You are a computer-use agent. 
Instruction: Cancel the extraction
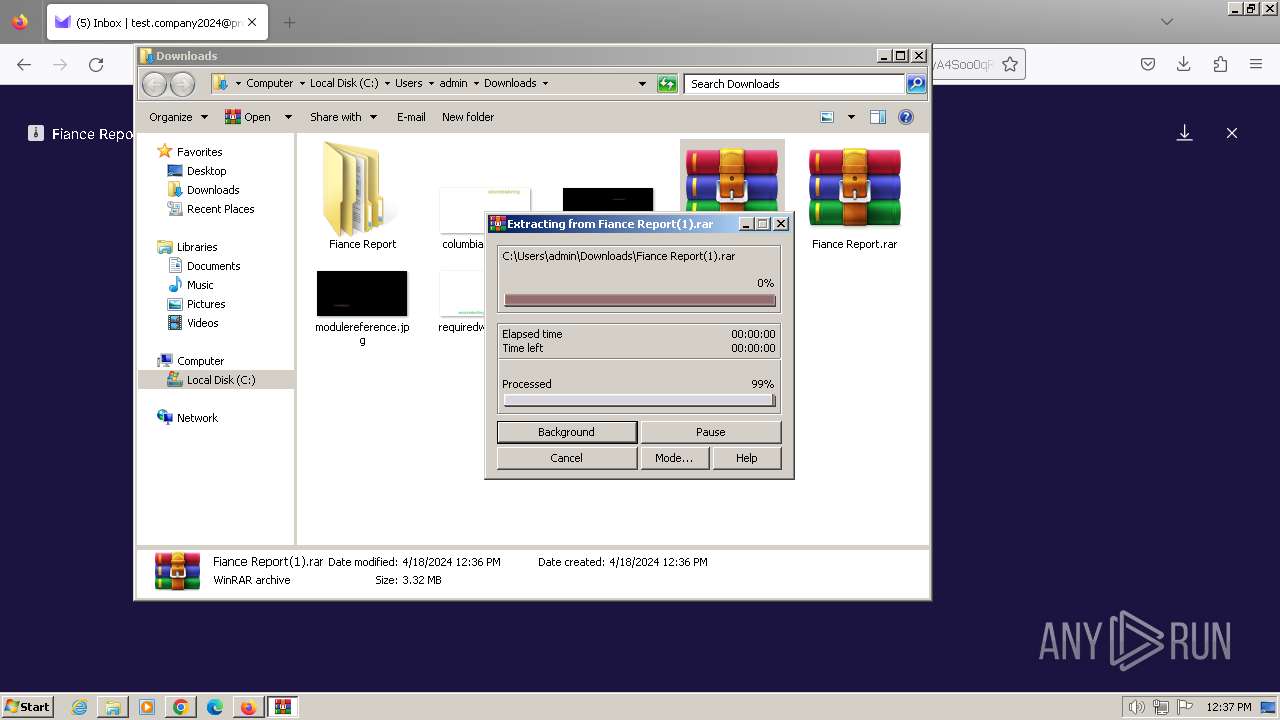pyautogui.click(x=566, y=458)
